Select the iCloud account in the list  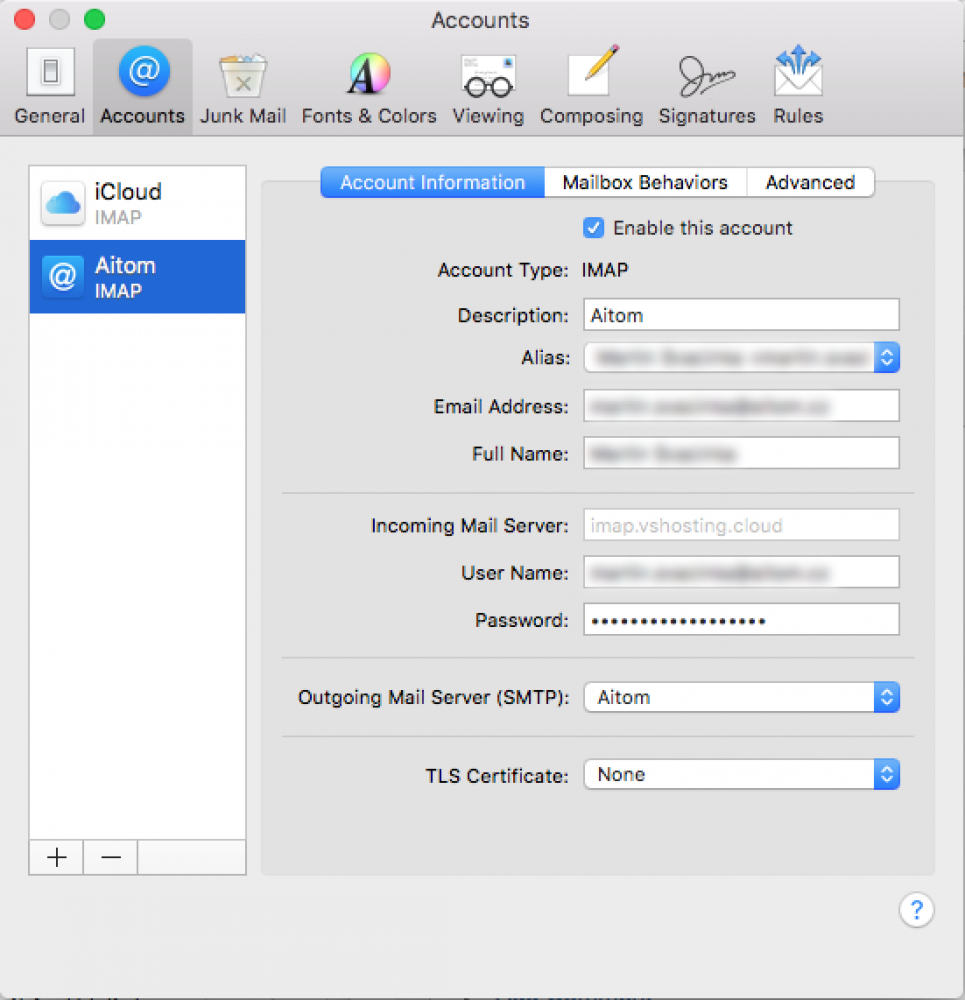[137, 203]
